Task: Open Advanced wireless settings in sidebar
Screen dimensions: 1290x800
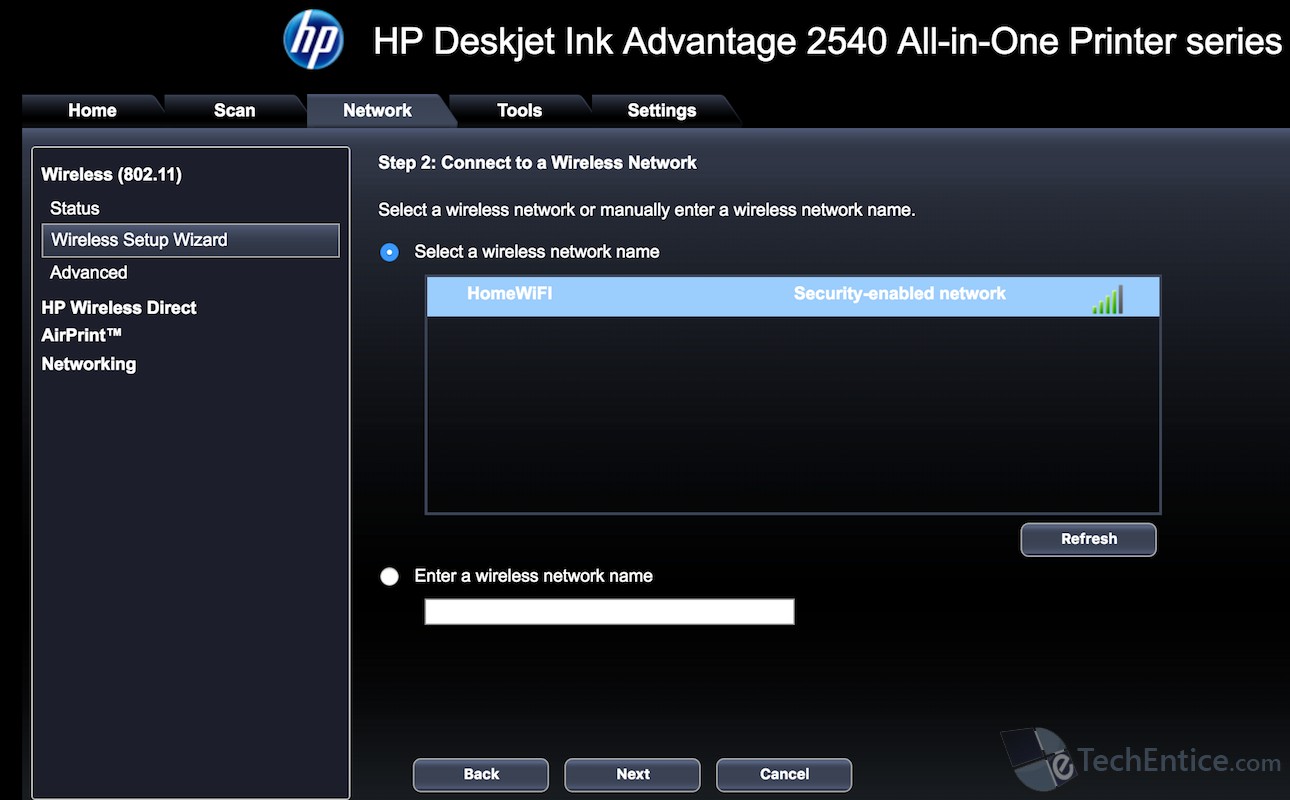Action: click(89, 272)
